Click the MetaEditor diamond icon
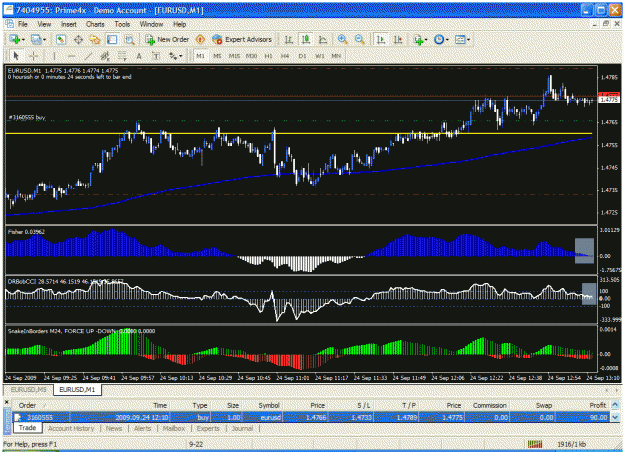 [200, 39]
